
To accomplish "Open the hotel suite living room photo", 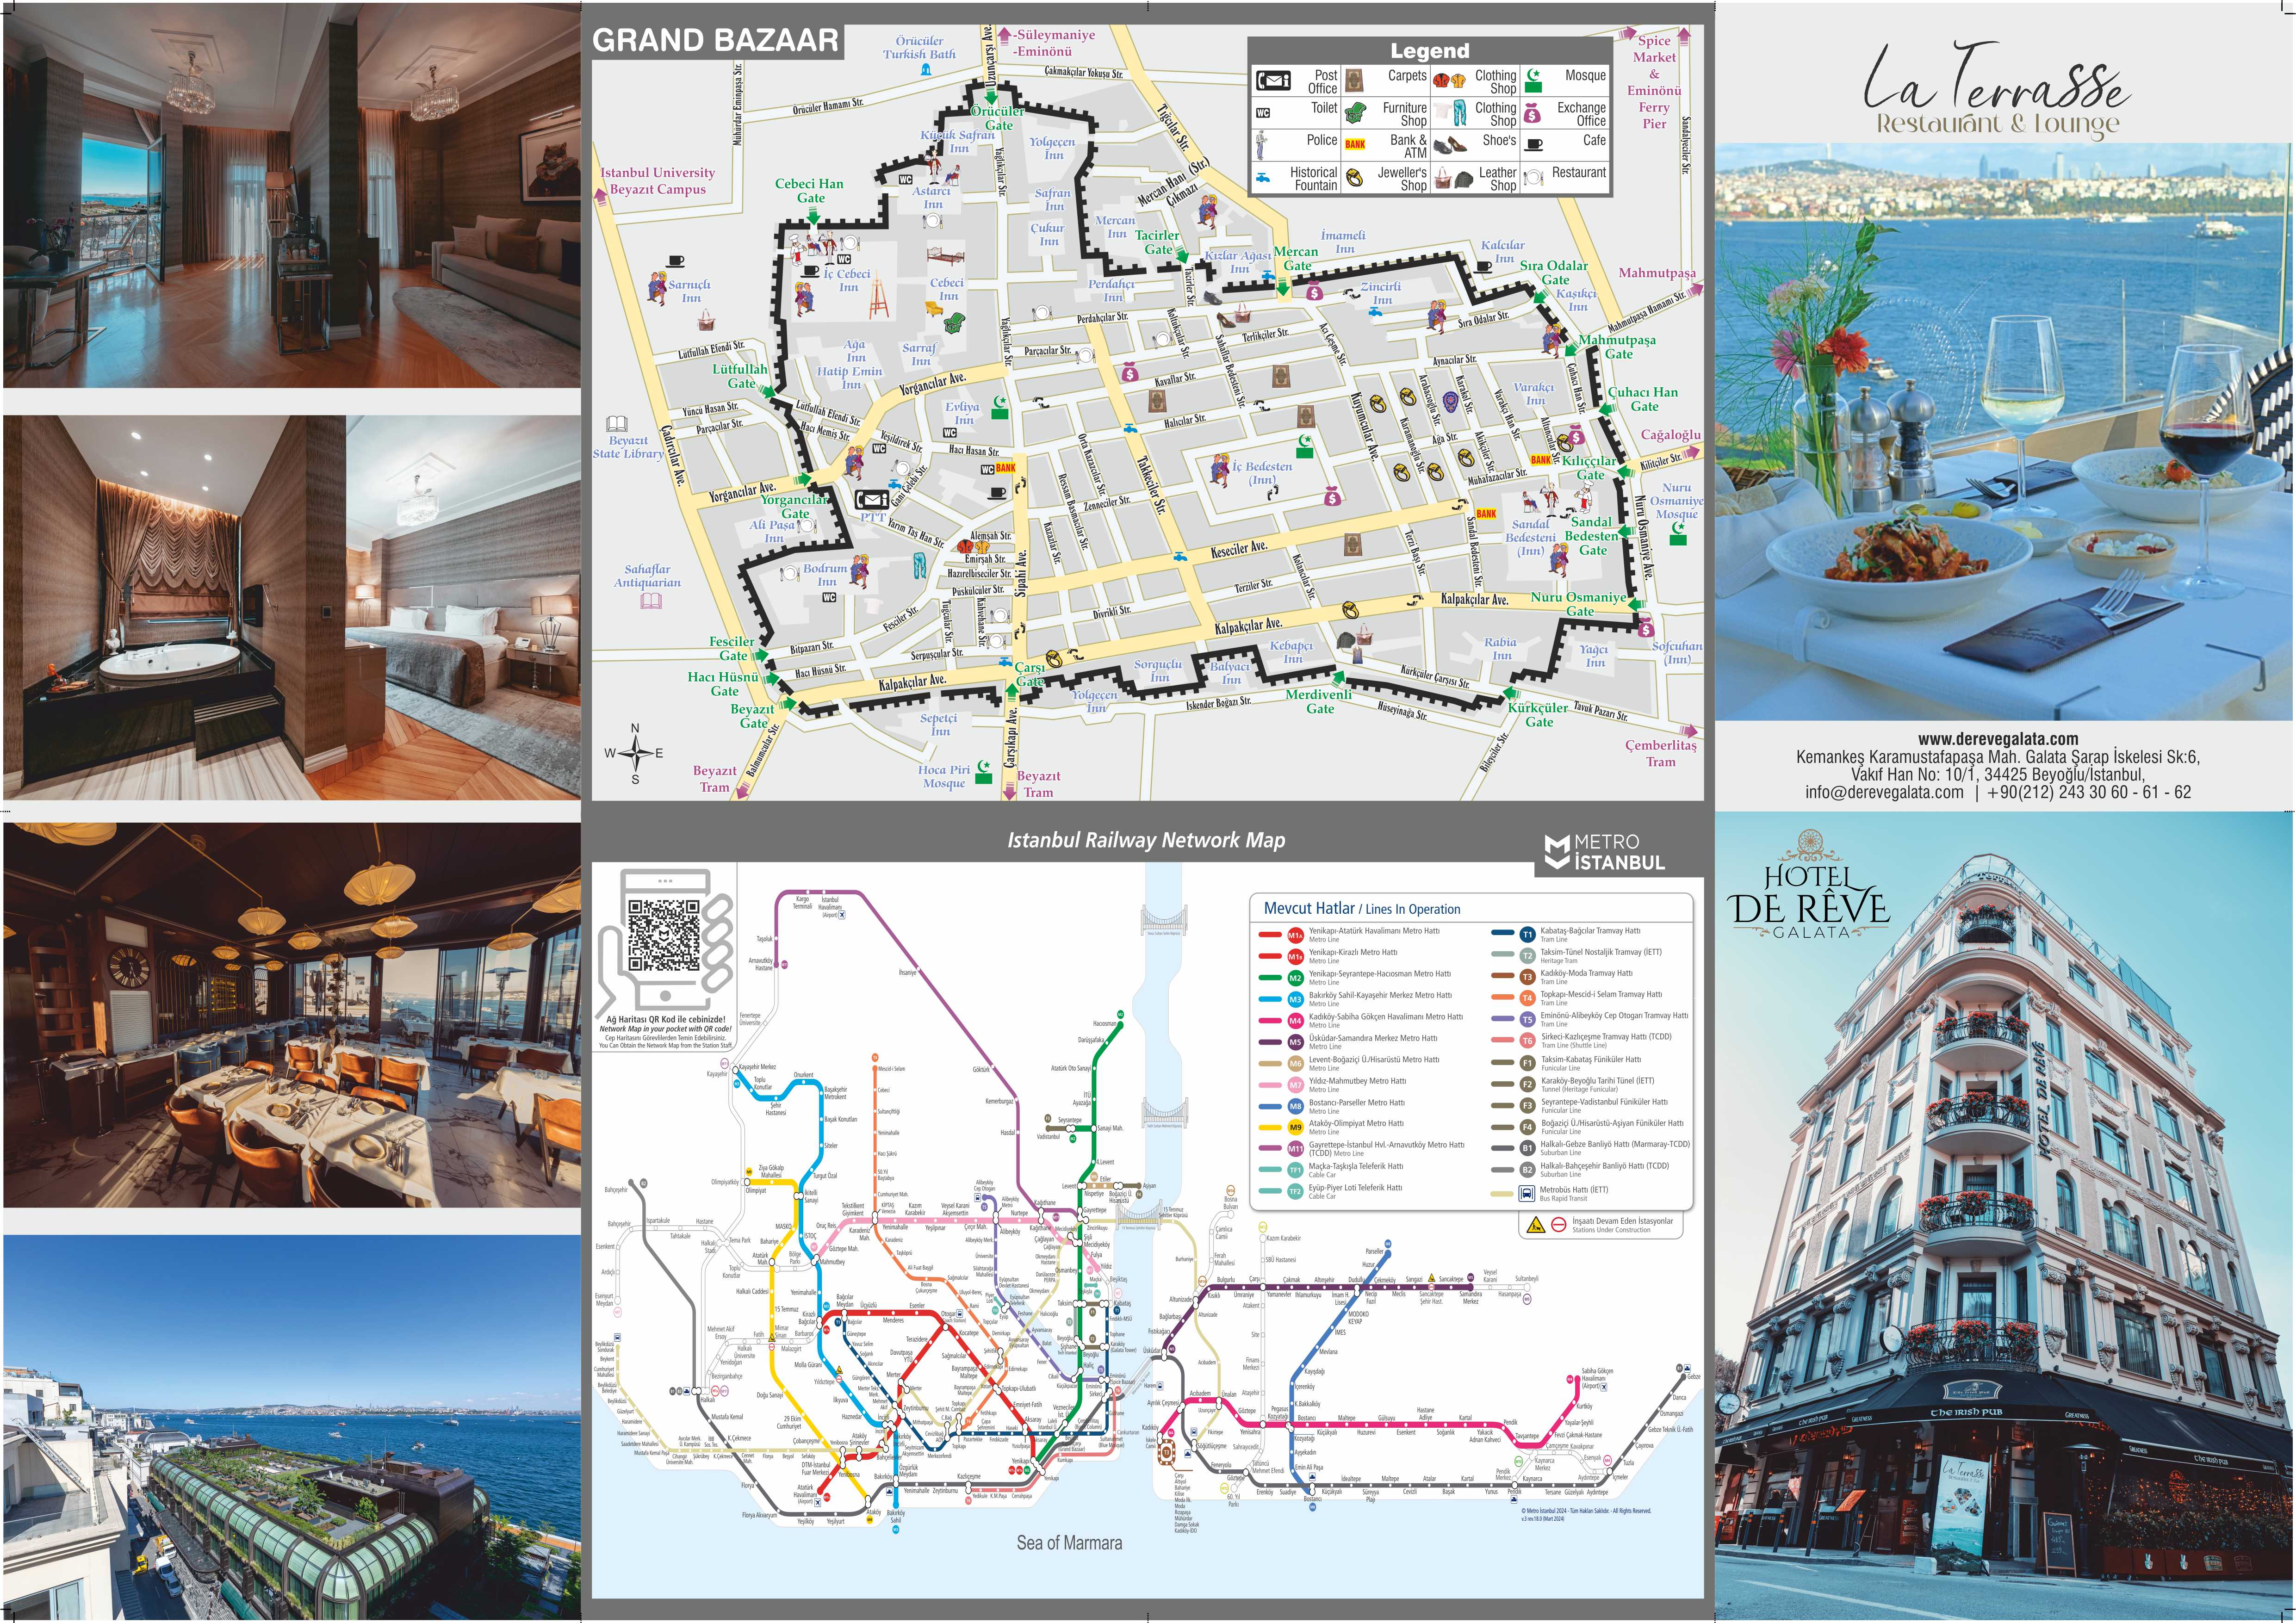I will point(292,195).
